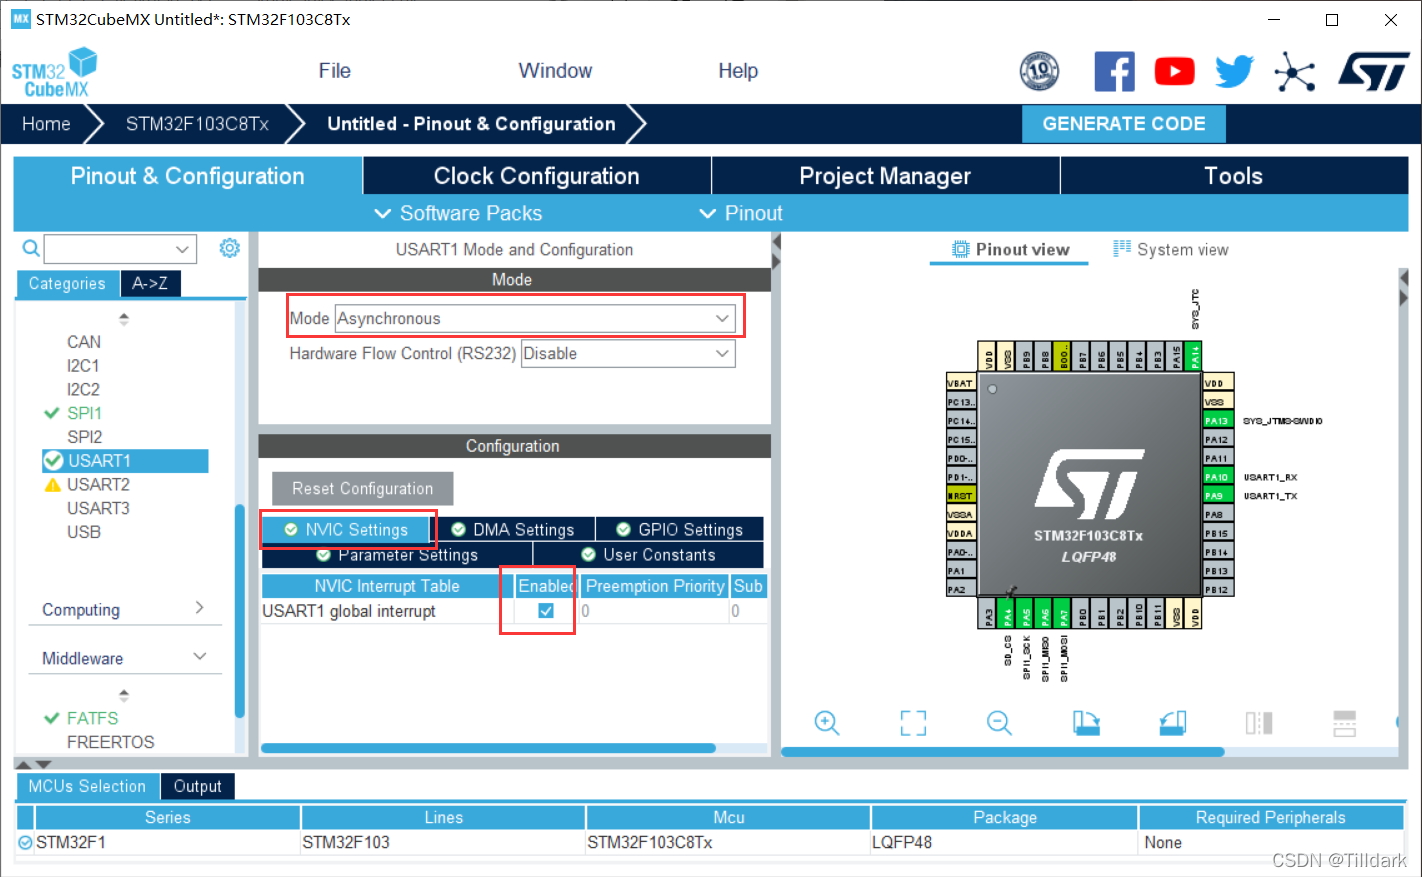Select SPI1 in the peripheral list

(x=84, y=413)
